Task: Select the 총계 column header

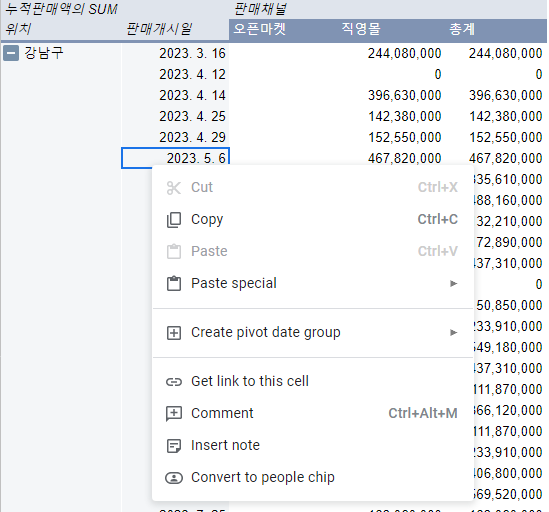Action: (462, 29)
